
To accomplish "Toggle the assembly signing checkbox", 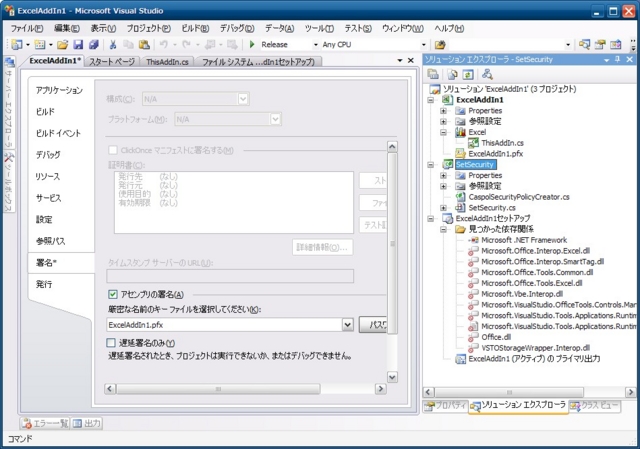I will coord(113,294).
